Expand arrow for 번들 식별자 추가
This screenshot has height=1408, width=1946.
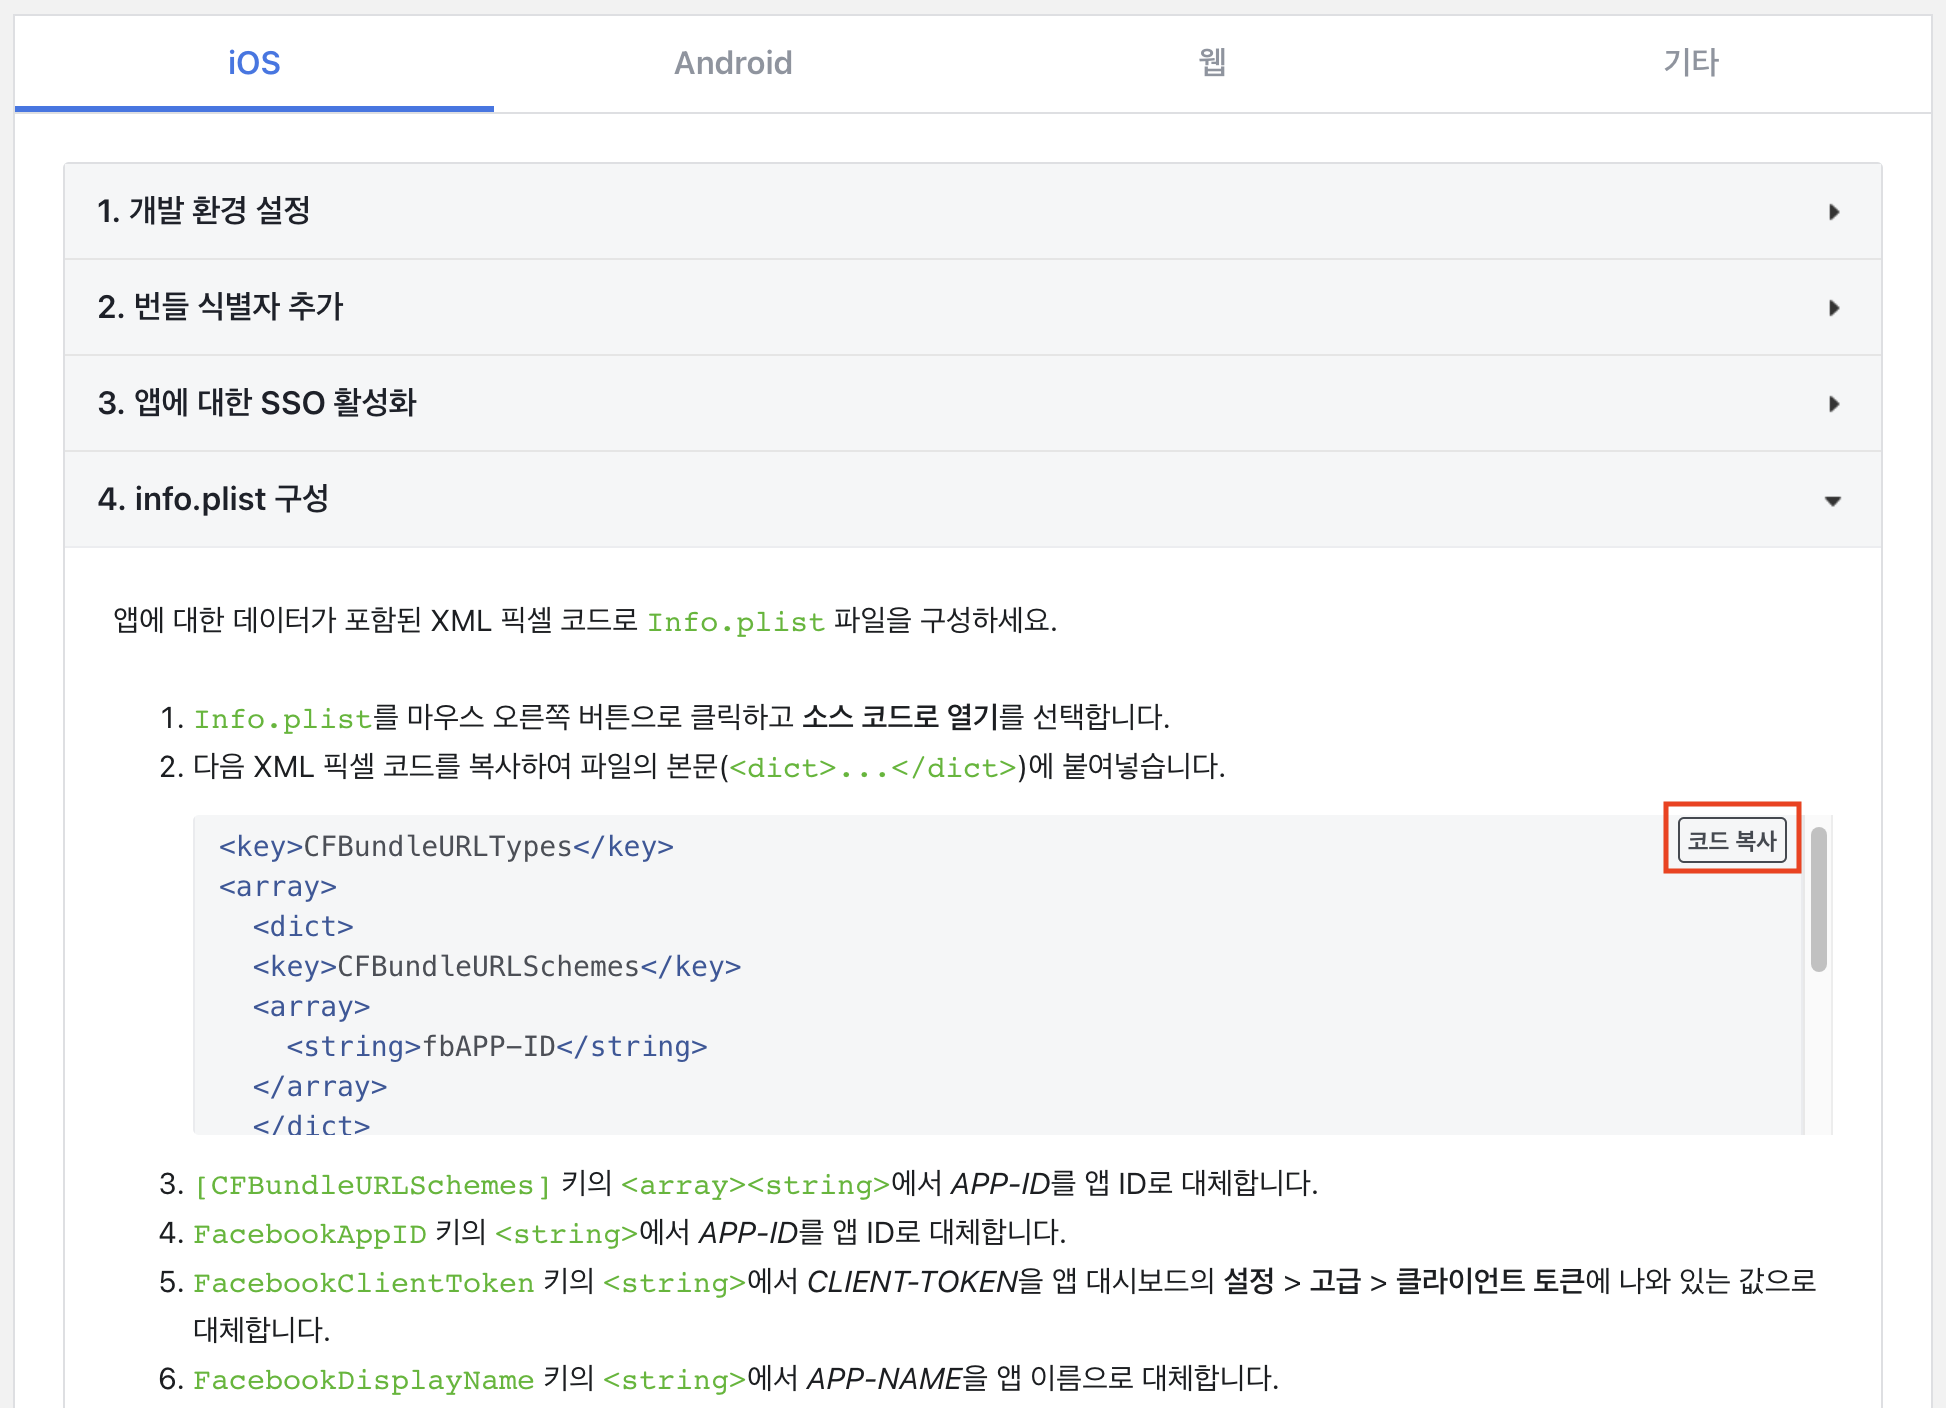point(1833,308)
